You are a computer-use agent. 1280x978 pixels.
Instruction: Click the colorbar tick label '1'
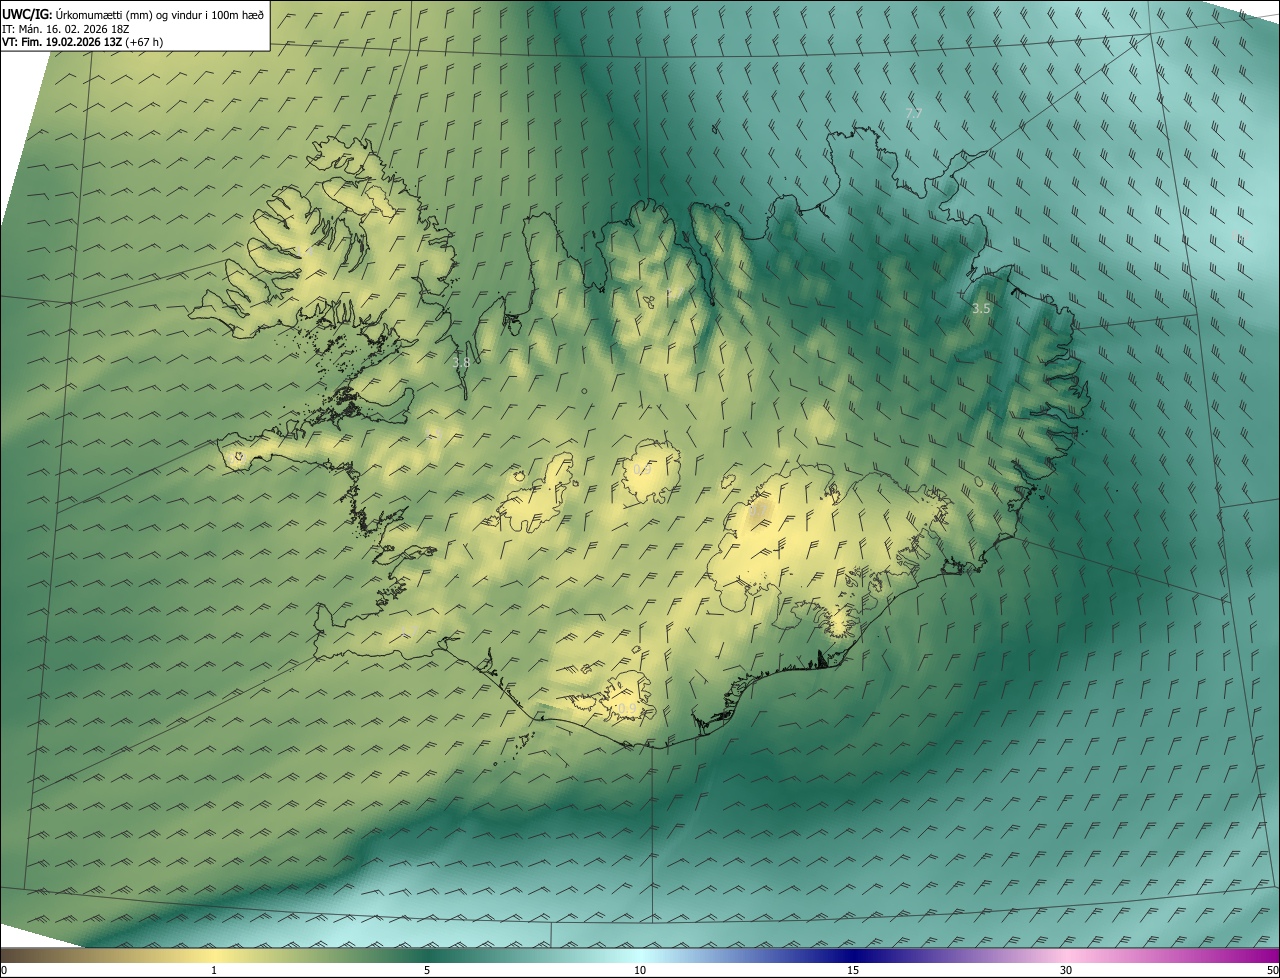tap(214, 970)
